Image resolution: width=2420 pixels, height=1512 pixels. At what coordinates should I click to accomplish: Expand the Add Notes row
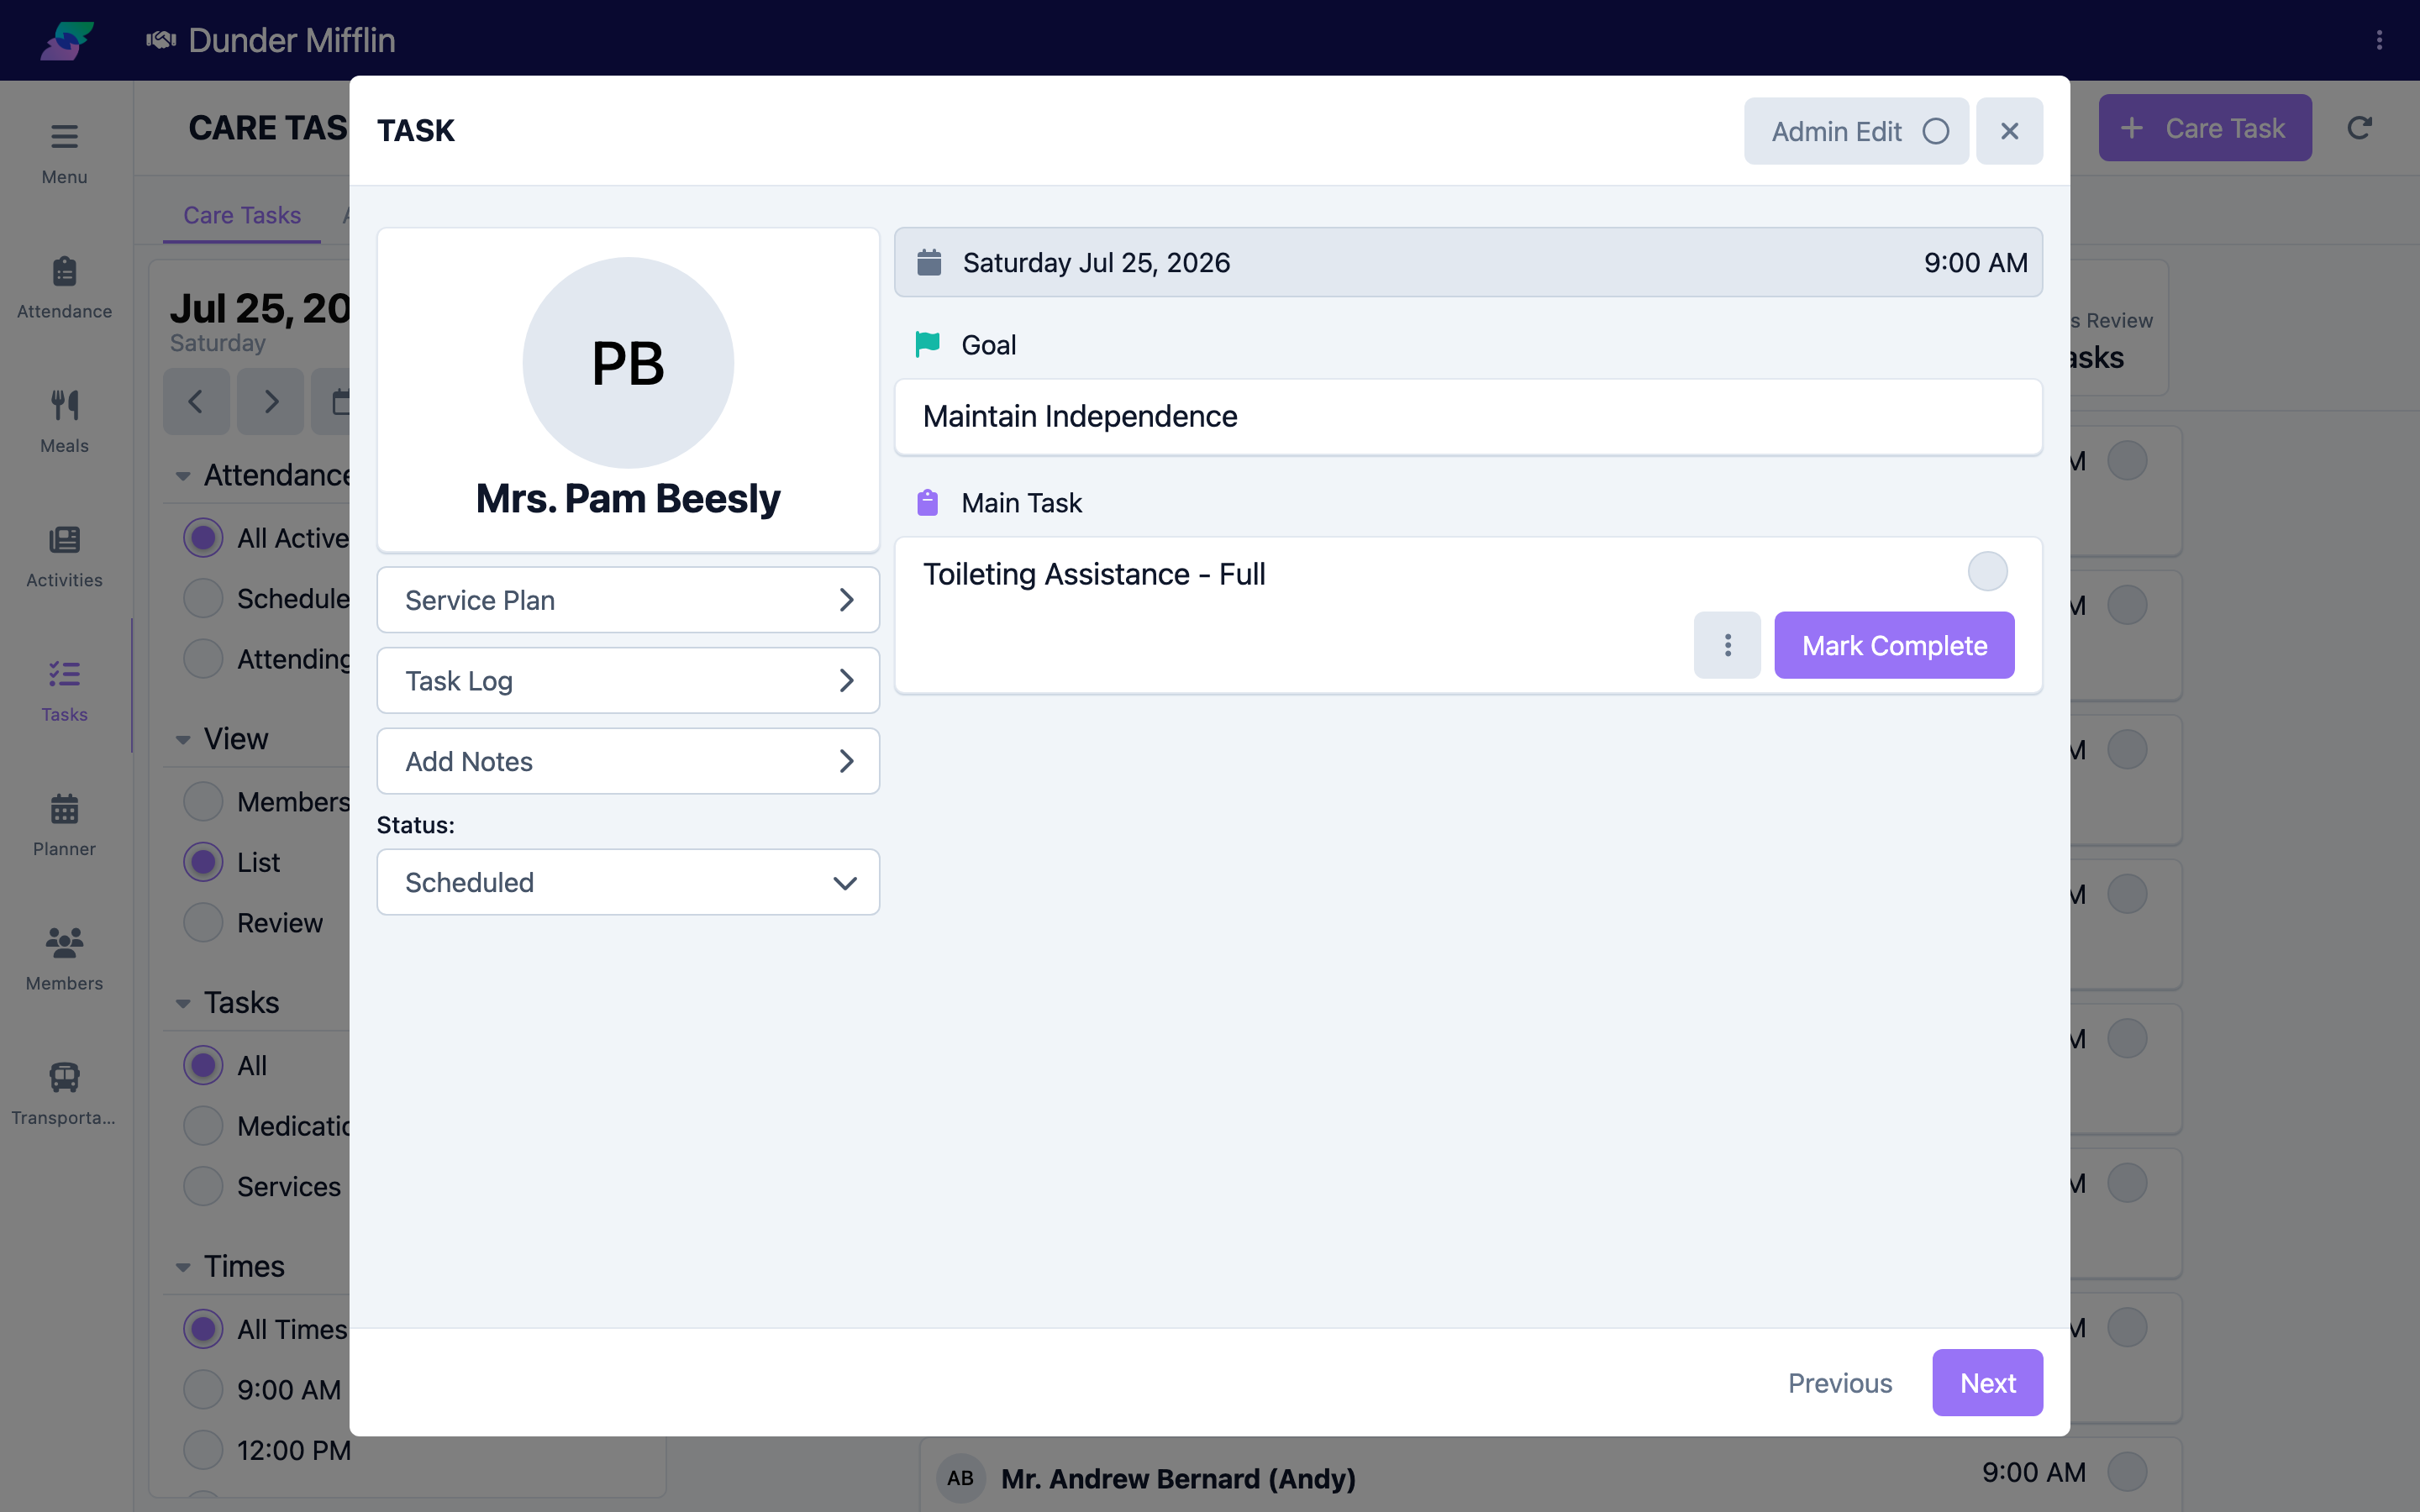628,762
